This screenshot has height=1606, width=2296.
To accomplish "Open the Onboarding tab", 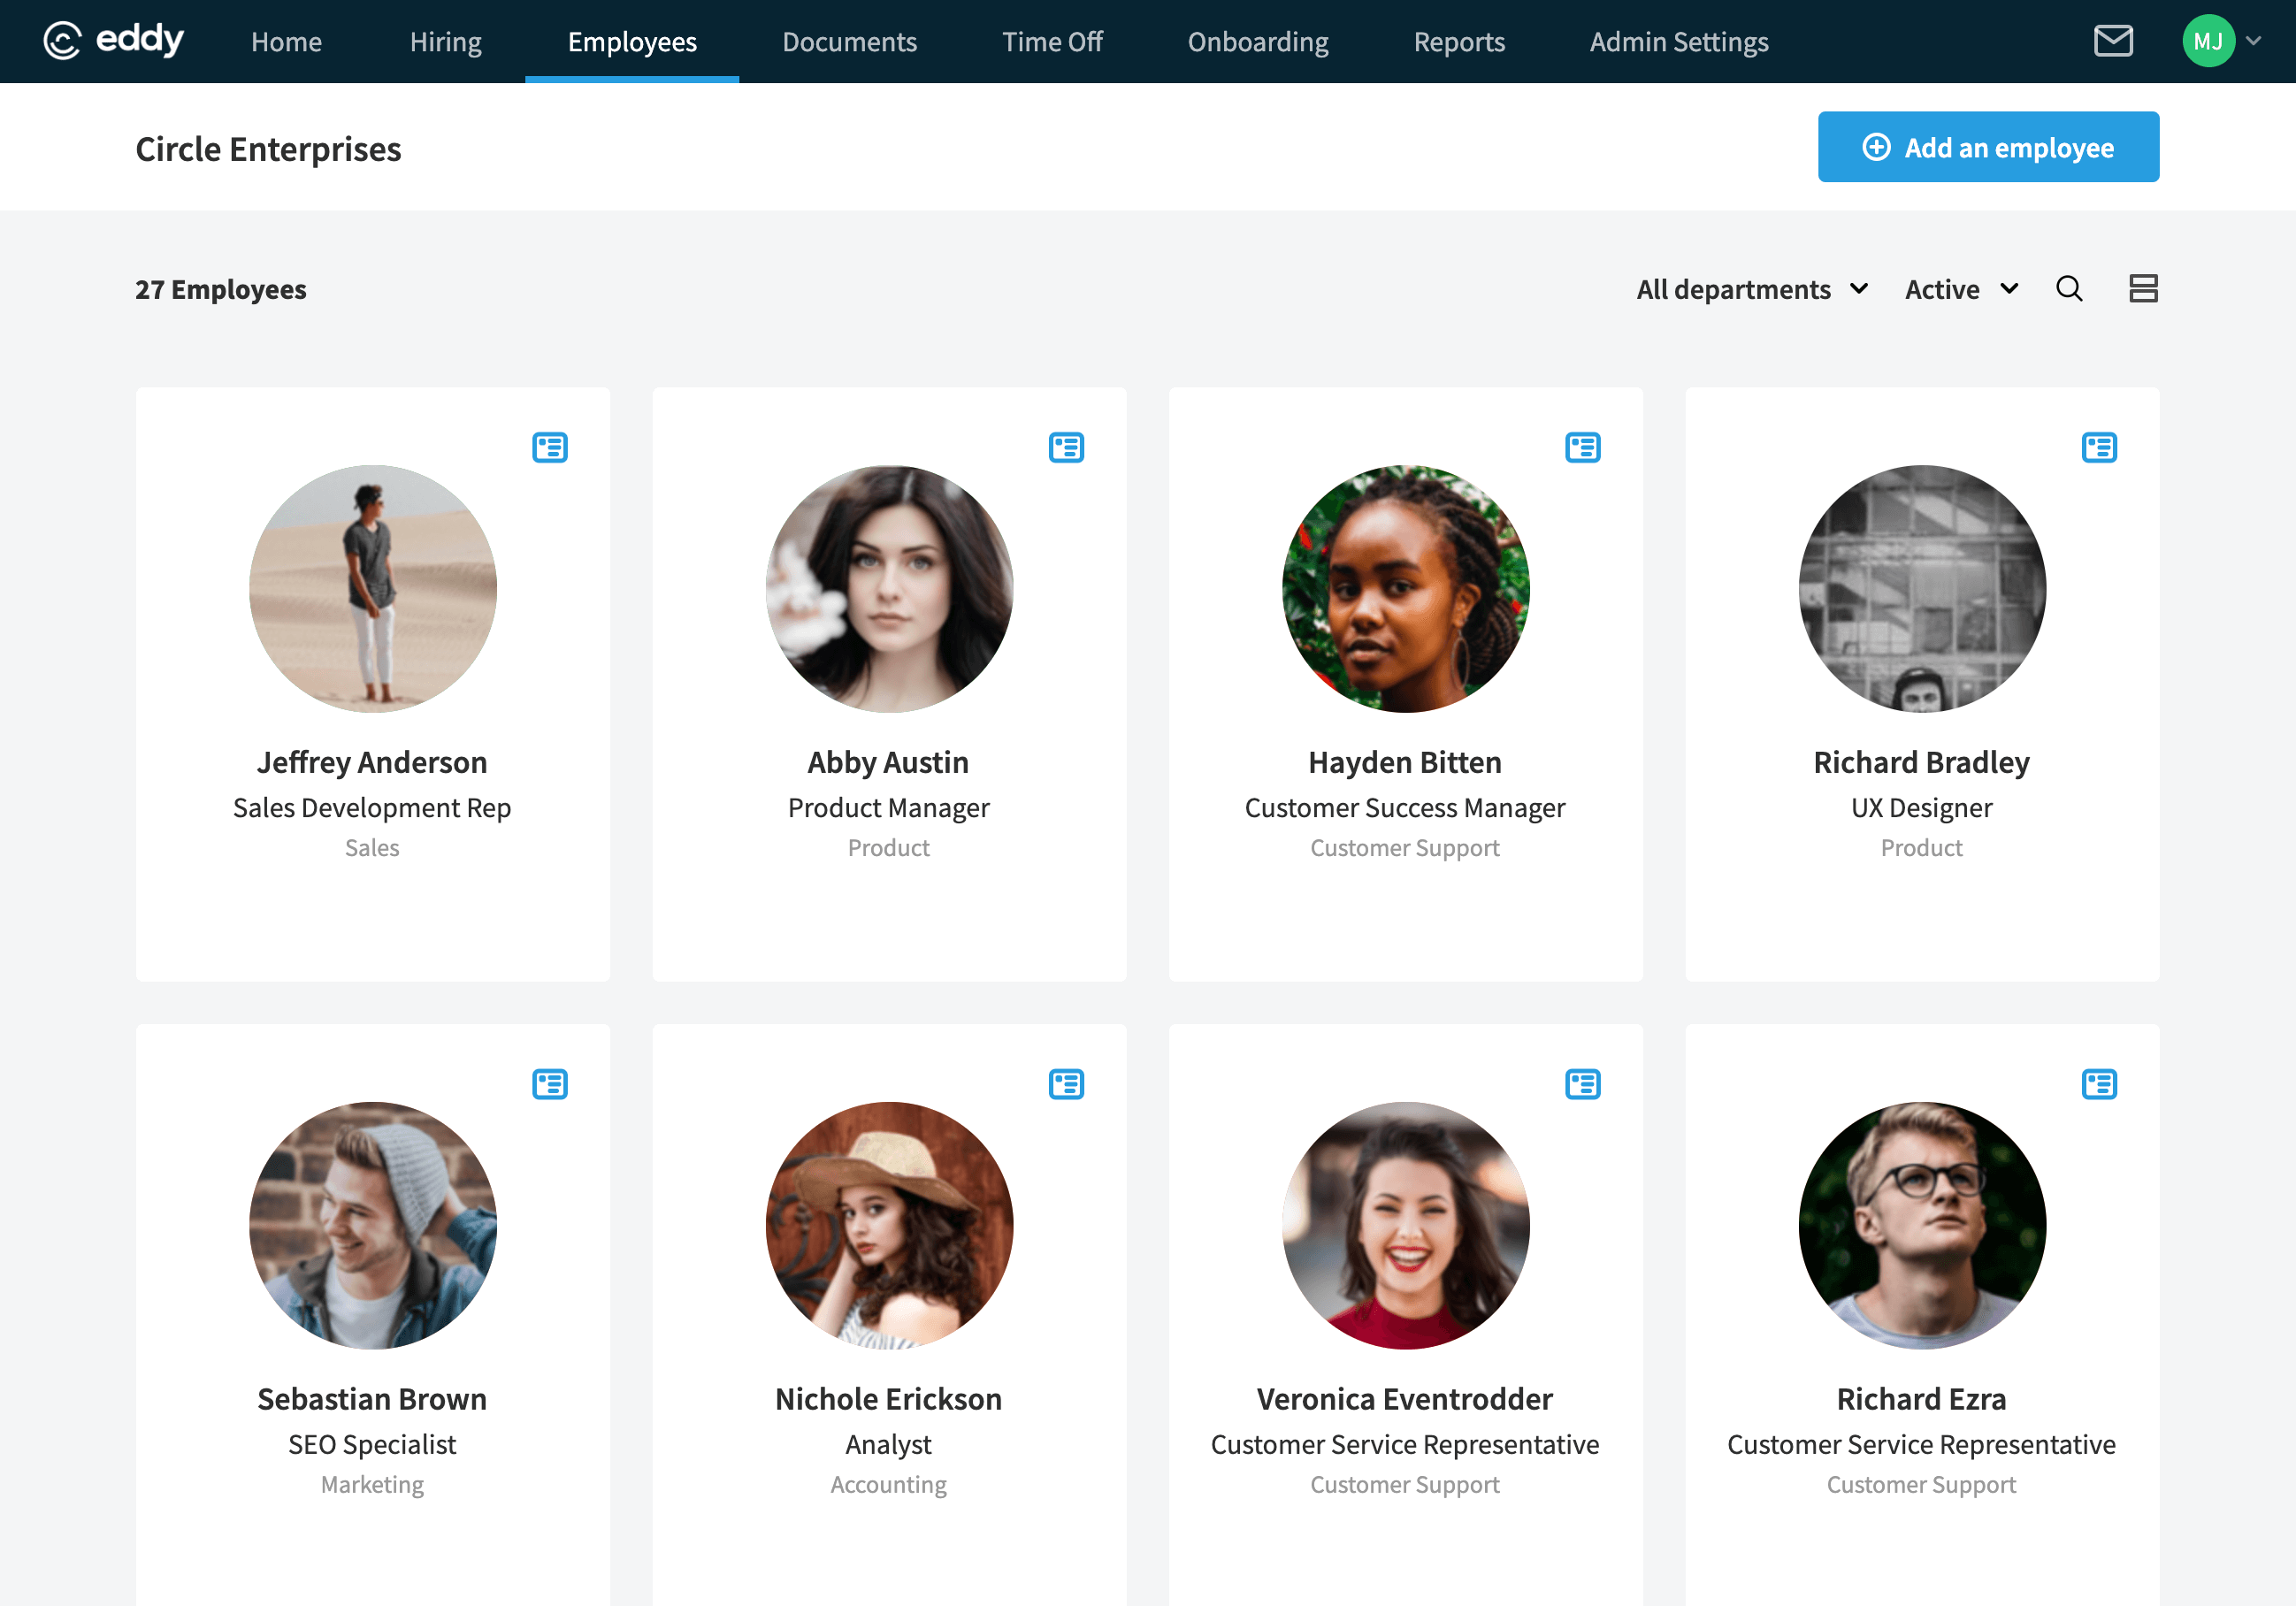I will (x=1258, y=41).
